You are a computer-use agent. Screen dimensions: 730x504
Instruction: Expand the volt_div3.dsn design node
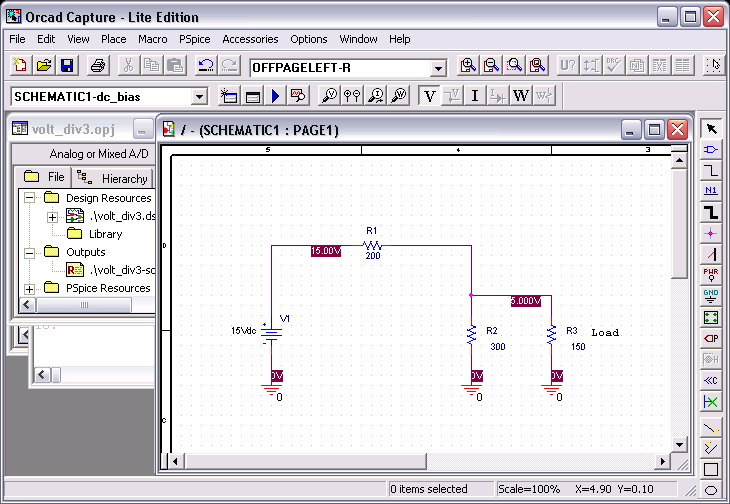tap(53, 217)
